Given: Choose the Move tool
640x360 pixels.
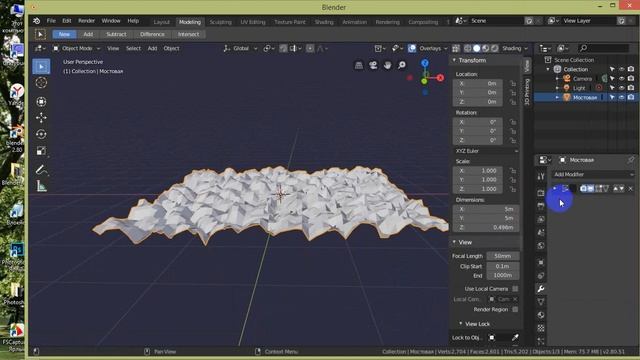Looking at the screenshot, I should coord(41,118).
